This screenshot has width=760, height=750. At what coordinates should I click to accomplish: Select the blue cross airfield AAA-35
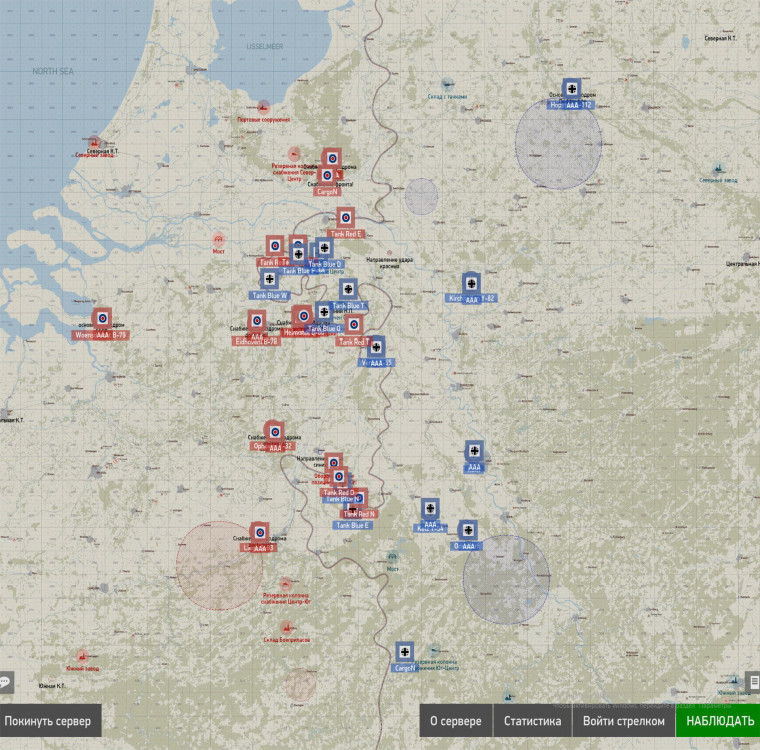click(376, 347)
